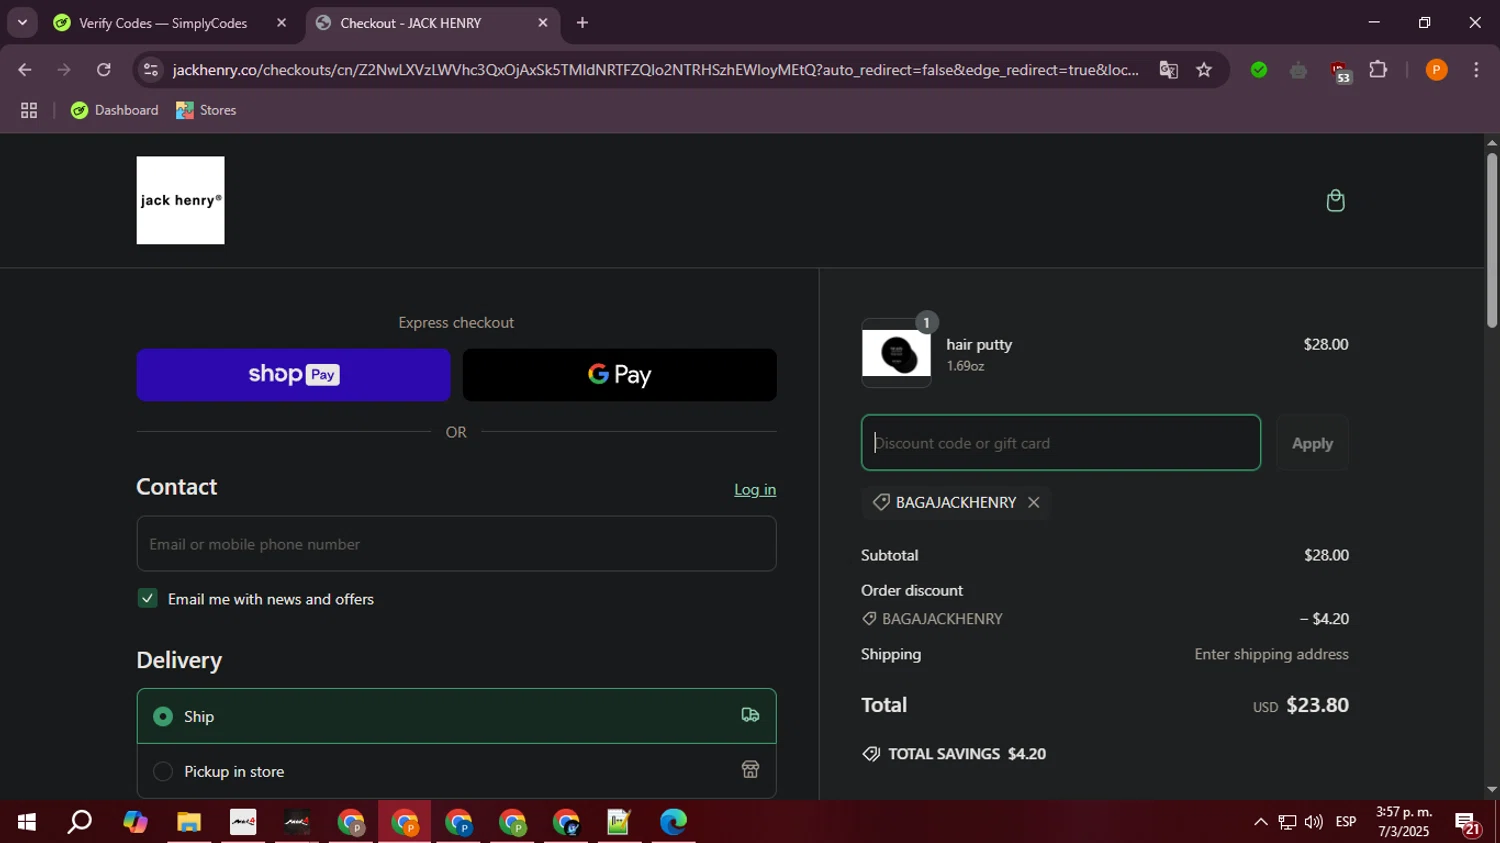1500x843 pixels.
Task: Click the translate page icon
Action: pos(1168,70)
